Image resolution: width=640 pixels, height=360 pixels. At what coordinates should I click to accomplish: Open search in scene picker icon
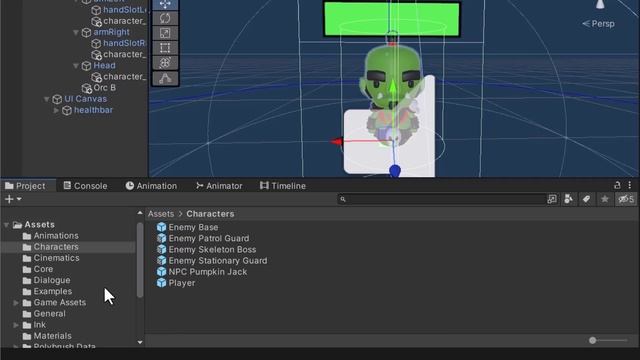[552, 199]
